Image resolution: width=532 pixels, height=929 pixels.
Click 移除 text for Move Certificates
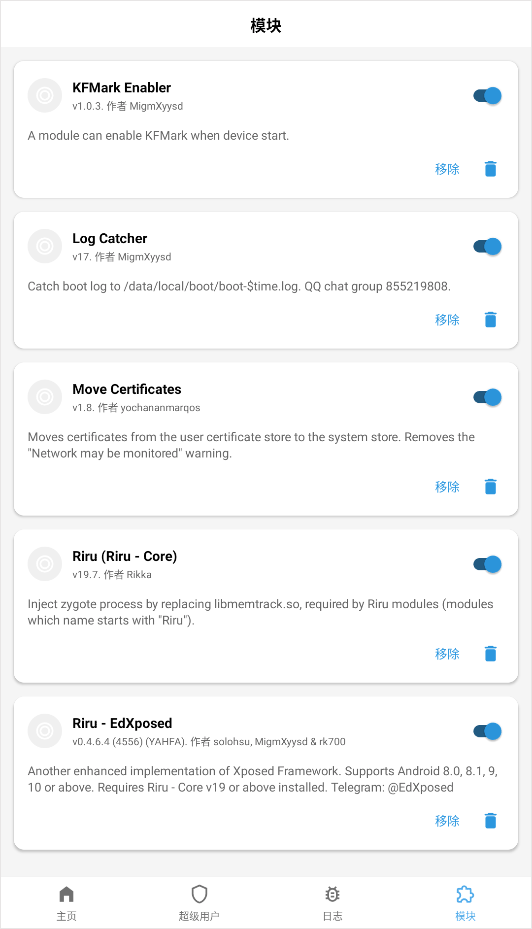pyautogui.click(x=447, y=487)
